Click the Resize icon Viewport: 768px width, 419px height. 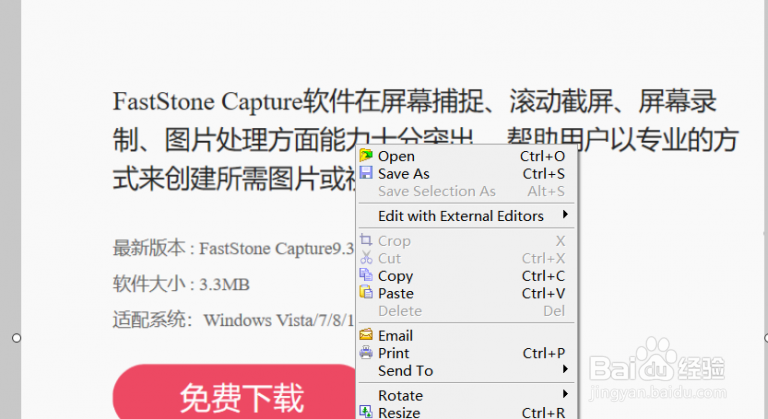pos(366,412)
